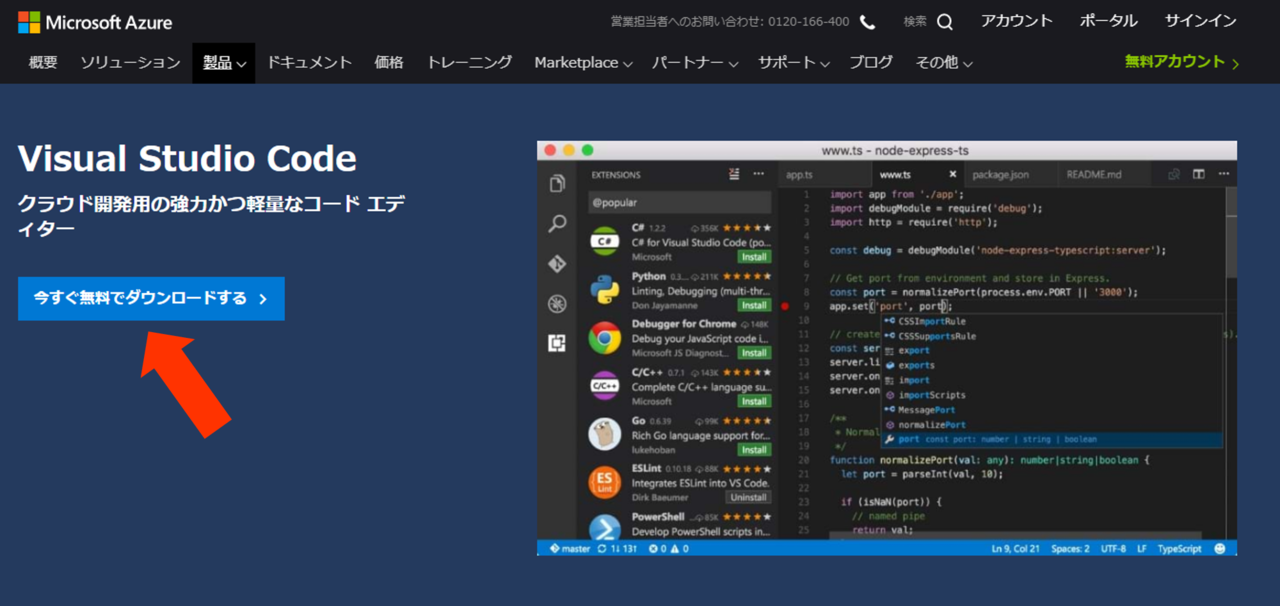Click the C# extension icon
Viewport: 1280px width, 606px height.
pyautogui.click(x=604, y=241)
